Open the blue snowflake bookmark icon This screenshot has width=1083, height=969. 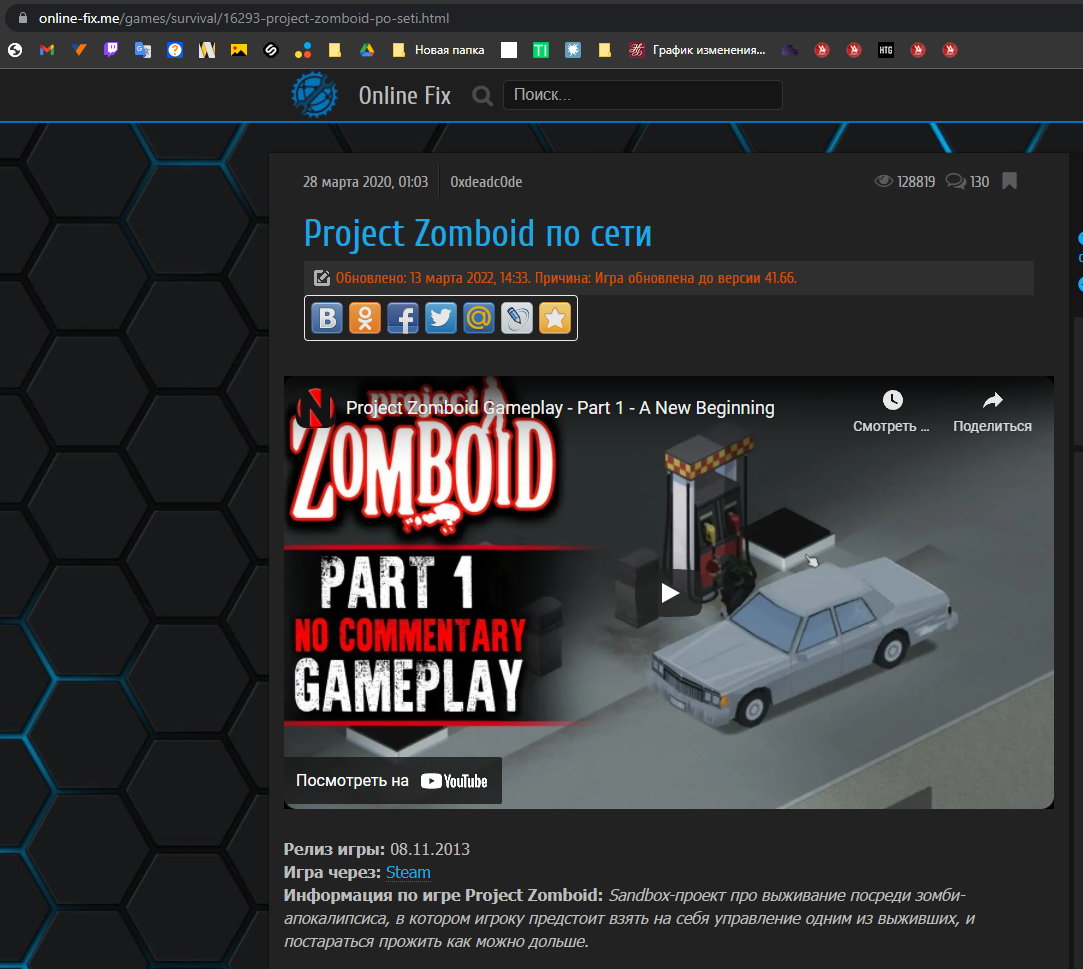[573, 50]
